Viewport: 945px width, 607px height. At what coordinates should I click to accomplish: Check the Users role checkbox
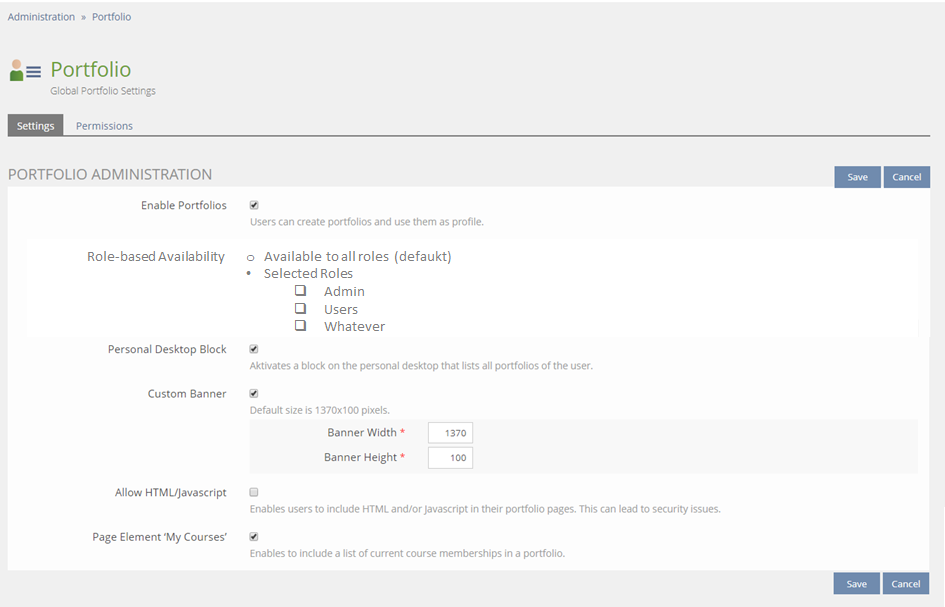click(300, 309)
